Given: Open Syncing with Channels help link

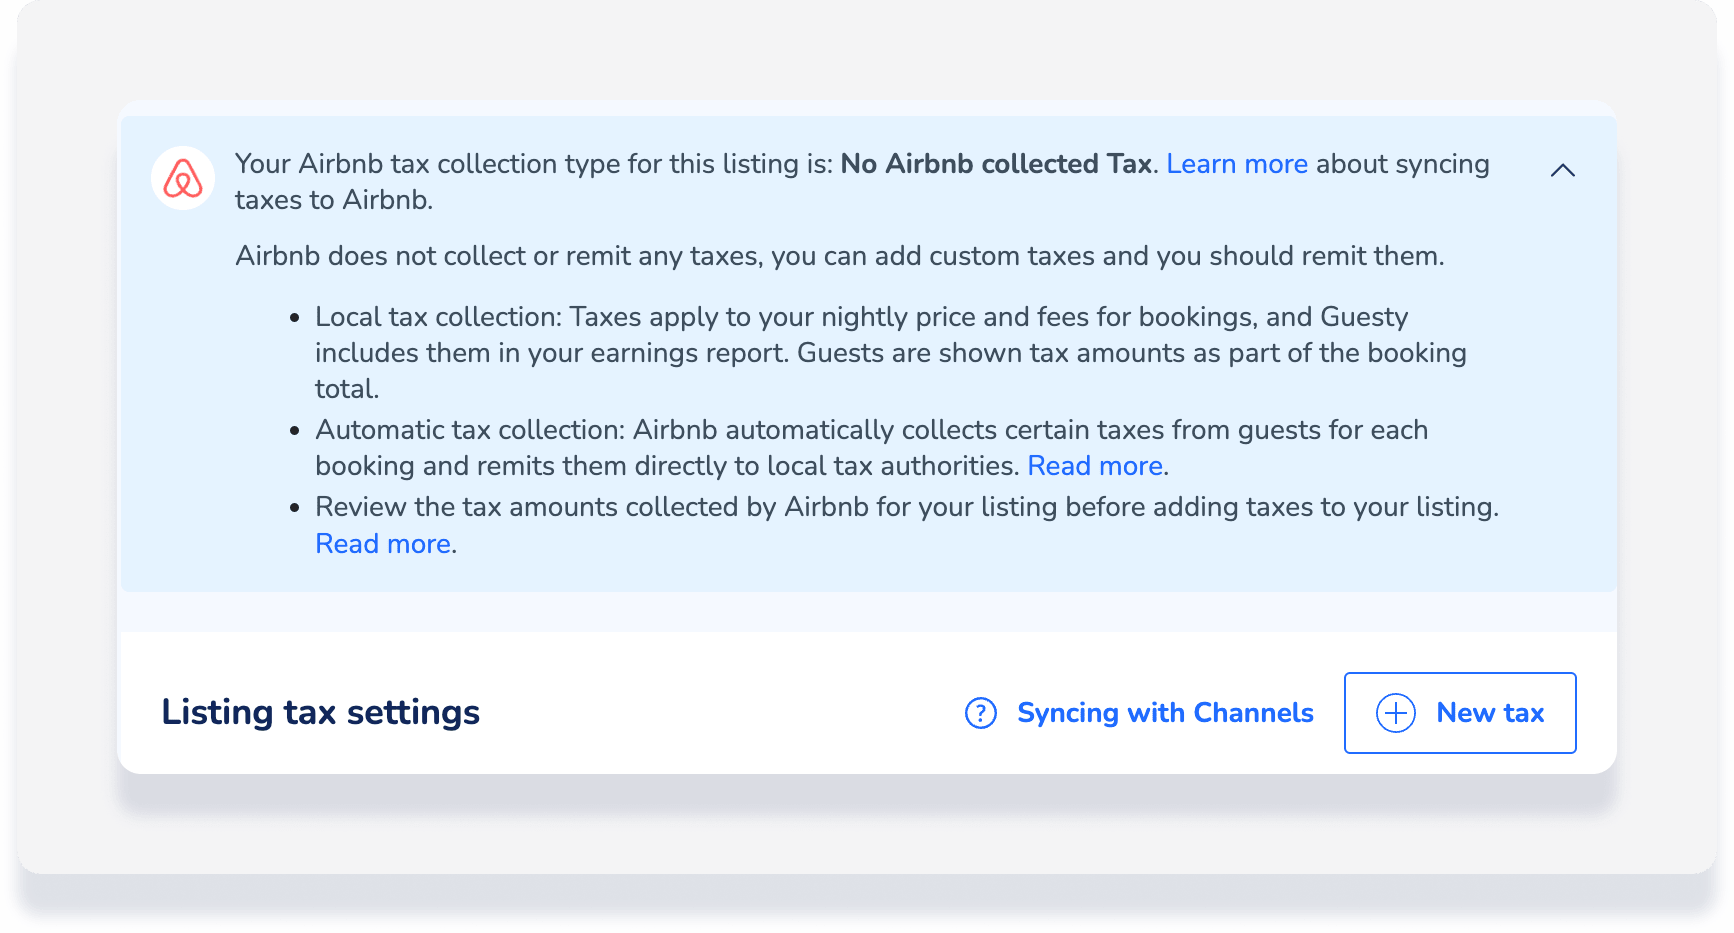Looking at the screenshot, I should (1165, 713).
